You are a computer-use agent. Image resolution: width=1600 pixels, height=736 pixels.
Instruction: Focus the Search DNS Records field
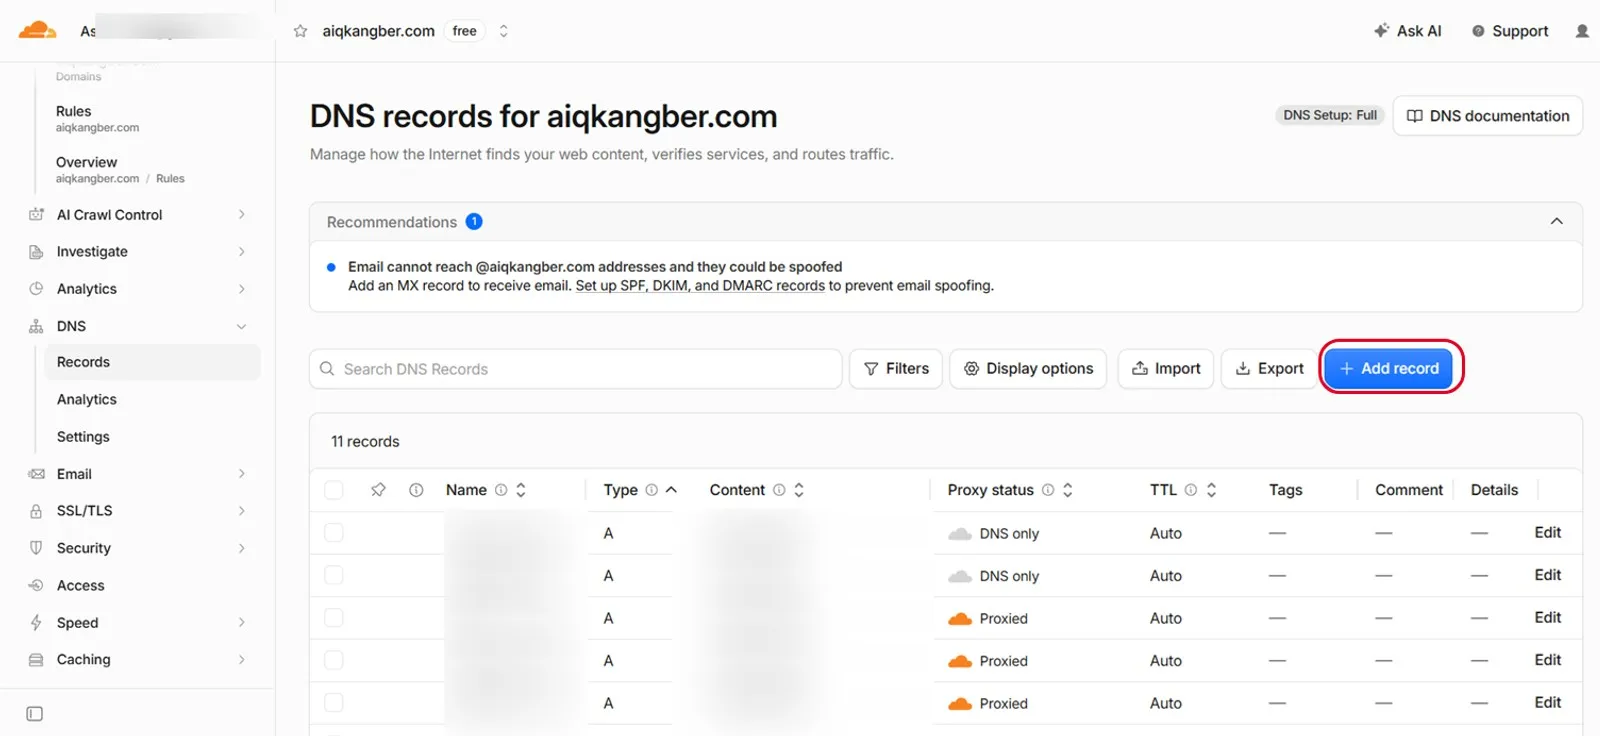(576, 369)
